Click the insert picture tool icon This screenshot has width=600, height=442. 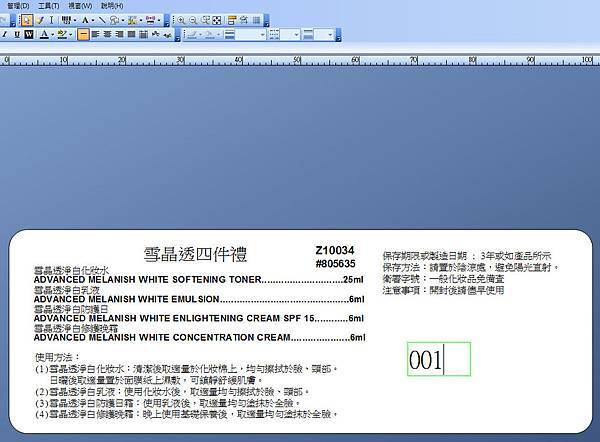[132, 20]
